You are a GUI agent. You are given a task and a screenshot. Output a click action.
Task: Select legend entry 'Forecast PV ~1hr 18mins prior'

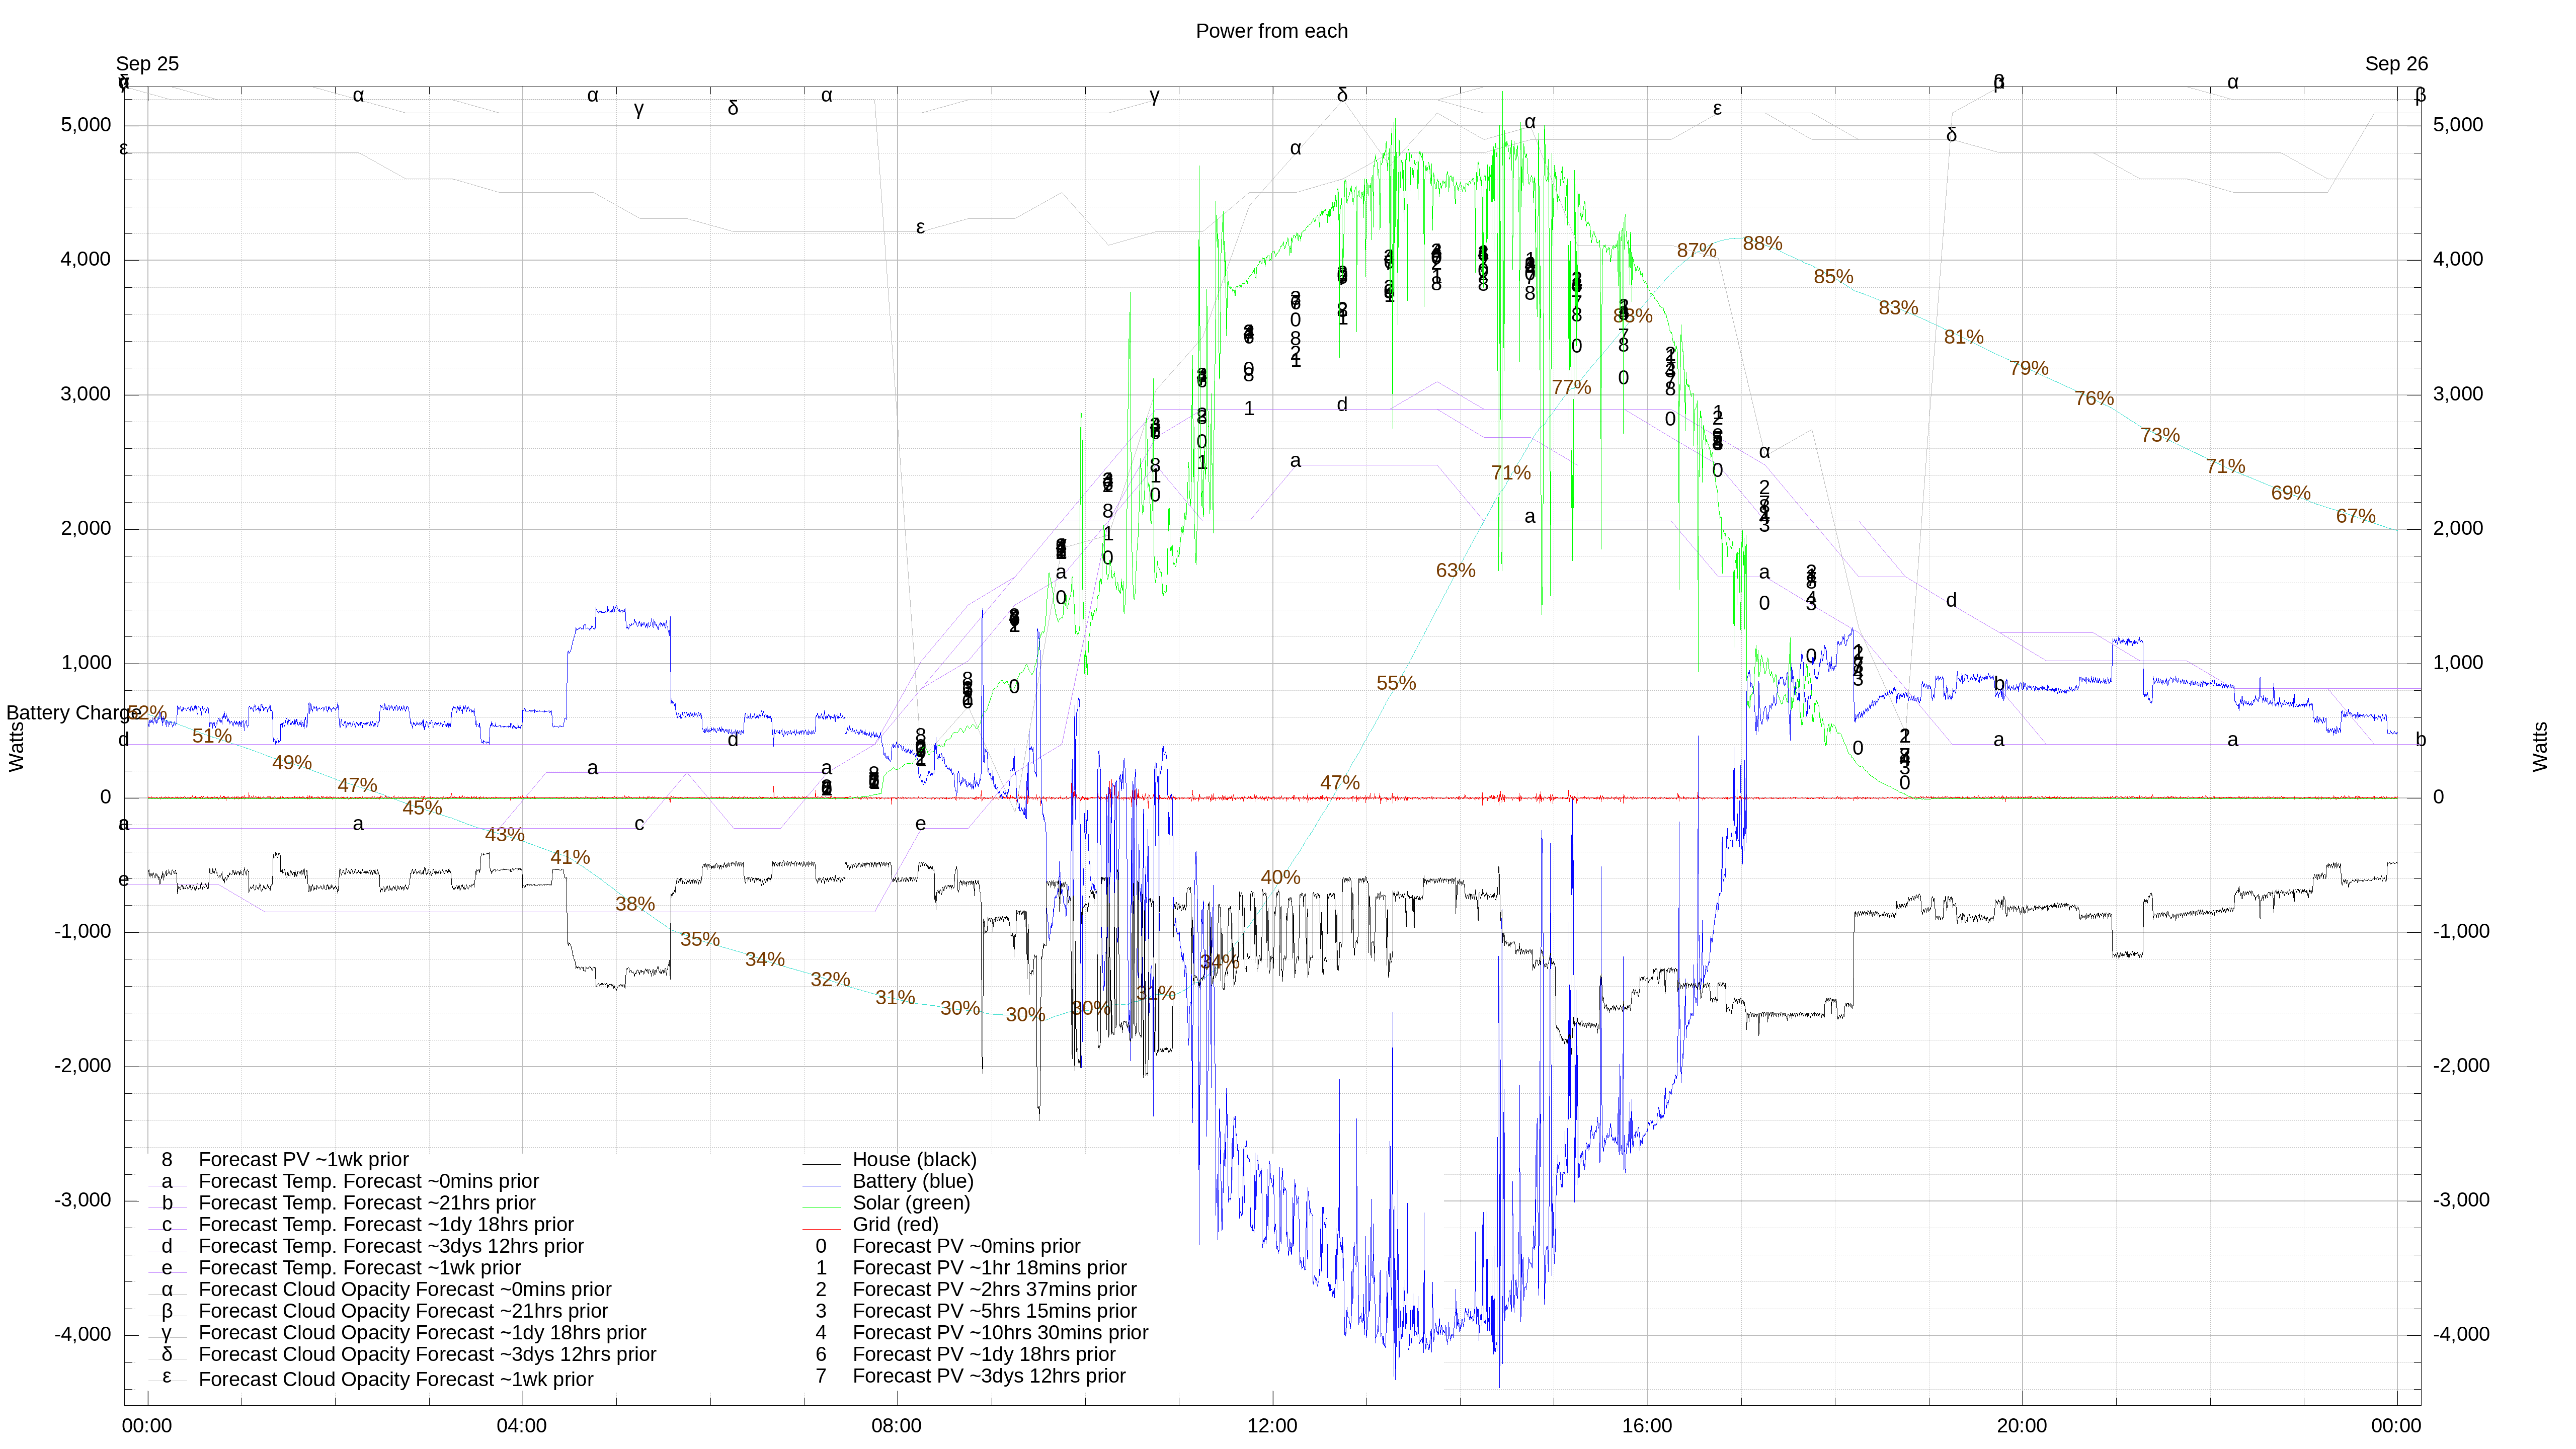point(989,1268)
